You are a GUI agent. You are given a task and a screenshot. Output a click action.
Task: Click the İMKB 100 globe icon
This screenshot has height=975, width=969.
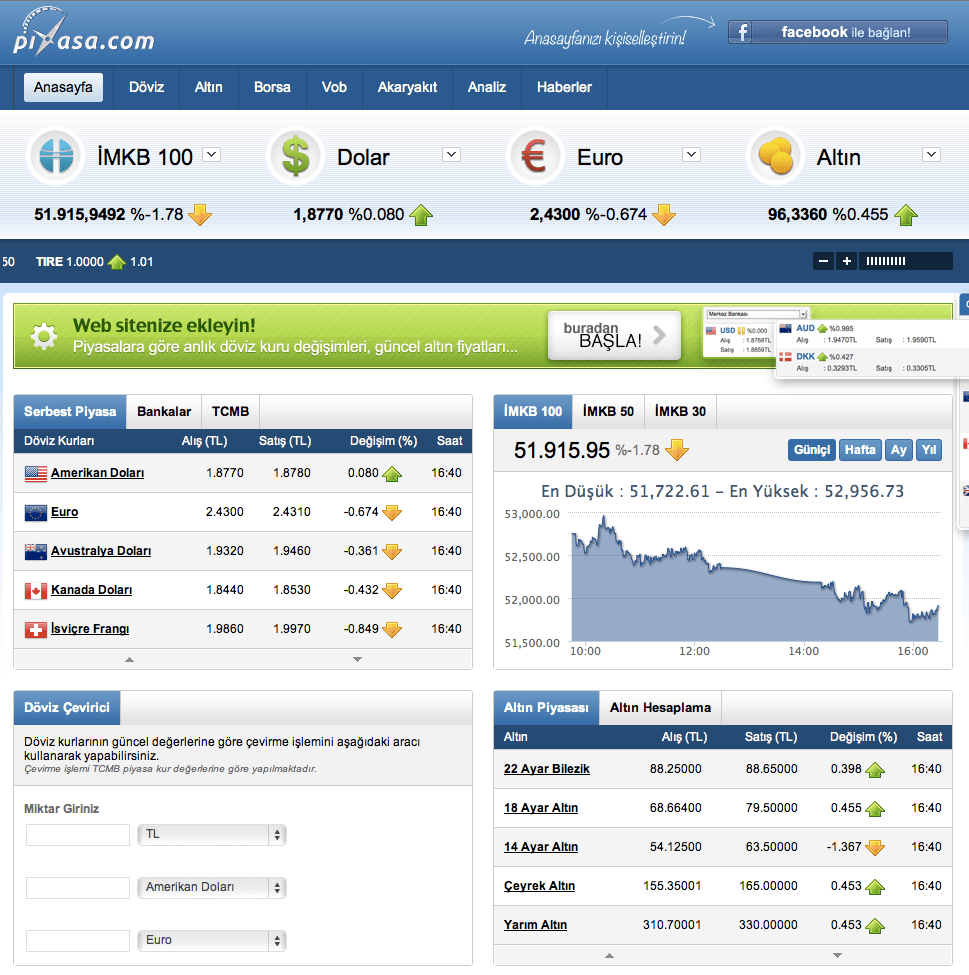[56, 157]
